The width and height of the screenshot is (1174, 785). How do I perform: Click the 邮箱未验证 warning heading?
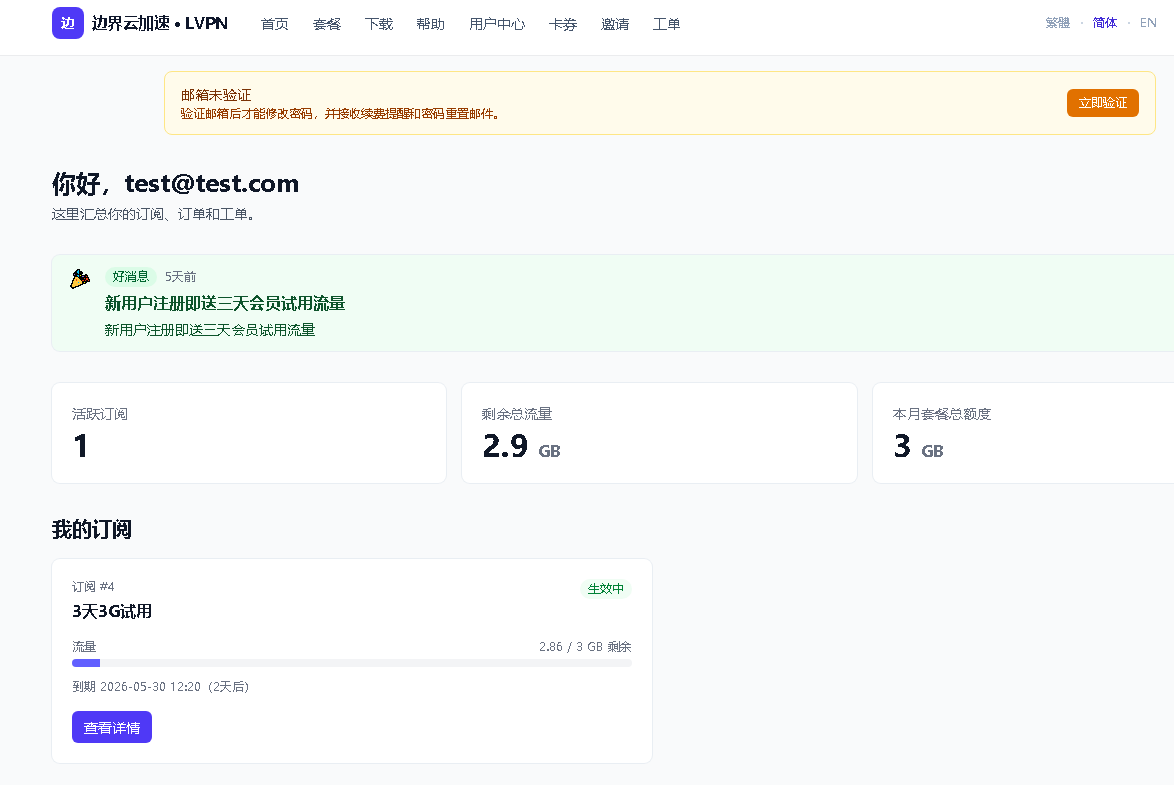coord(216,95)
